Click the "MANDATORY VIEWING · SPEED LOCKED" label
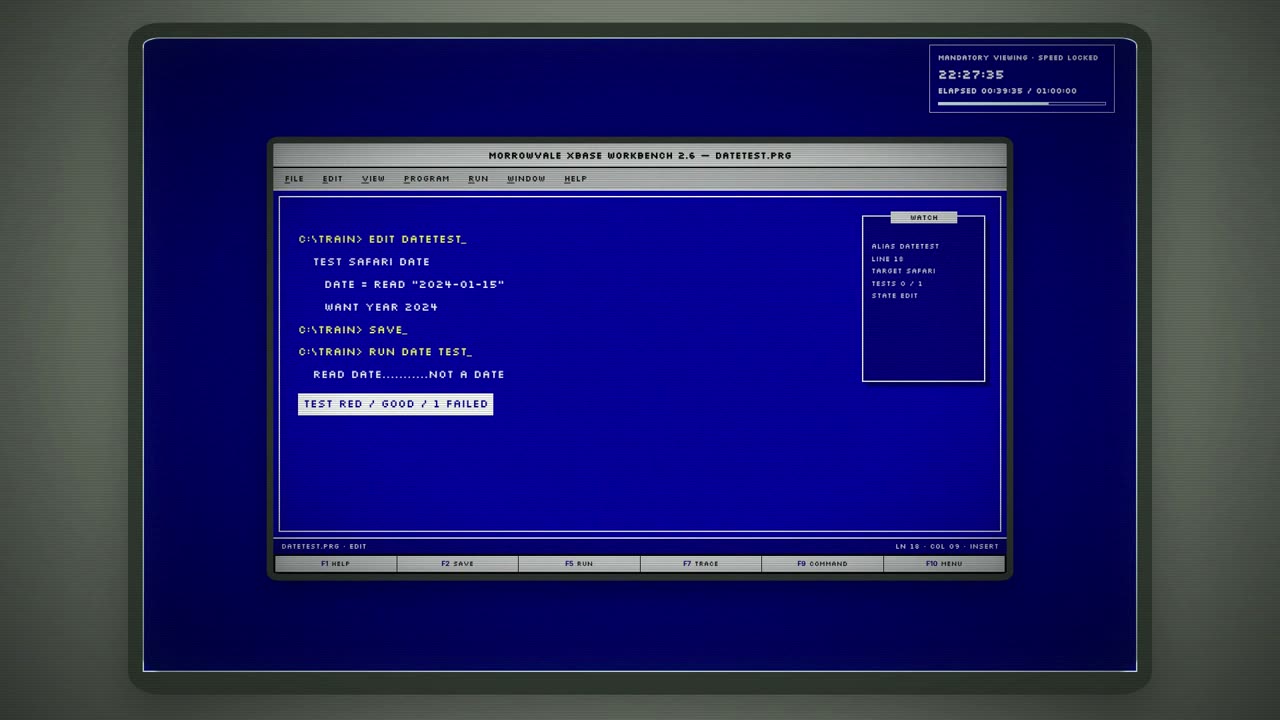1280x720 pixels. [1018, 58]
